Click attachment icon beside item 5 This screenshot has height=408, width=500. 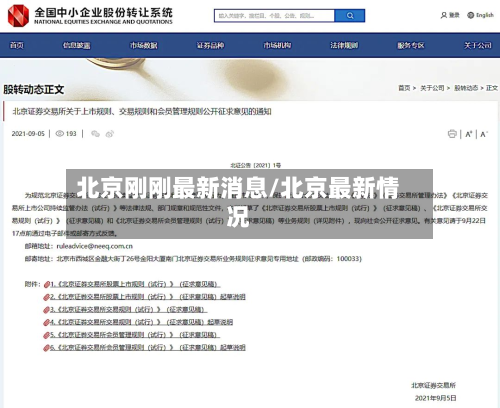tap(47, 335)
